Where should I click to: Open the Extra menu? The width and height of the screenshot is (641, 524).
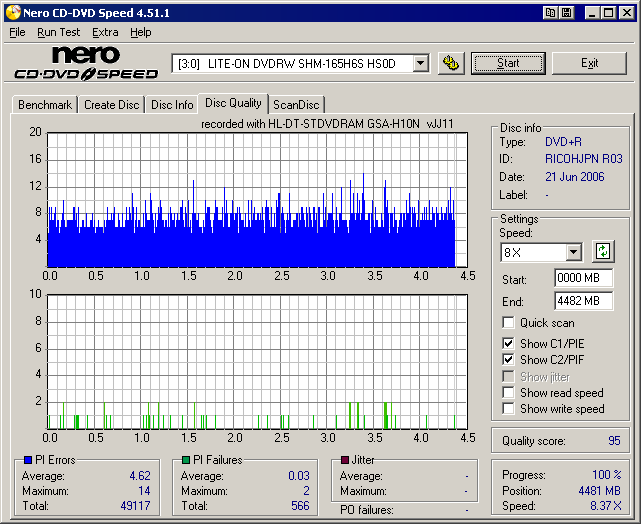pos(105,32)
